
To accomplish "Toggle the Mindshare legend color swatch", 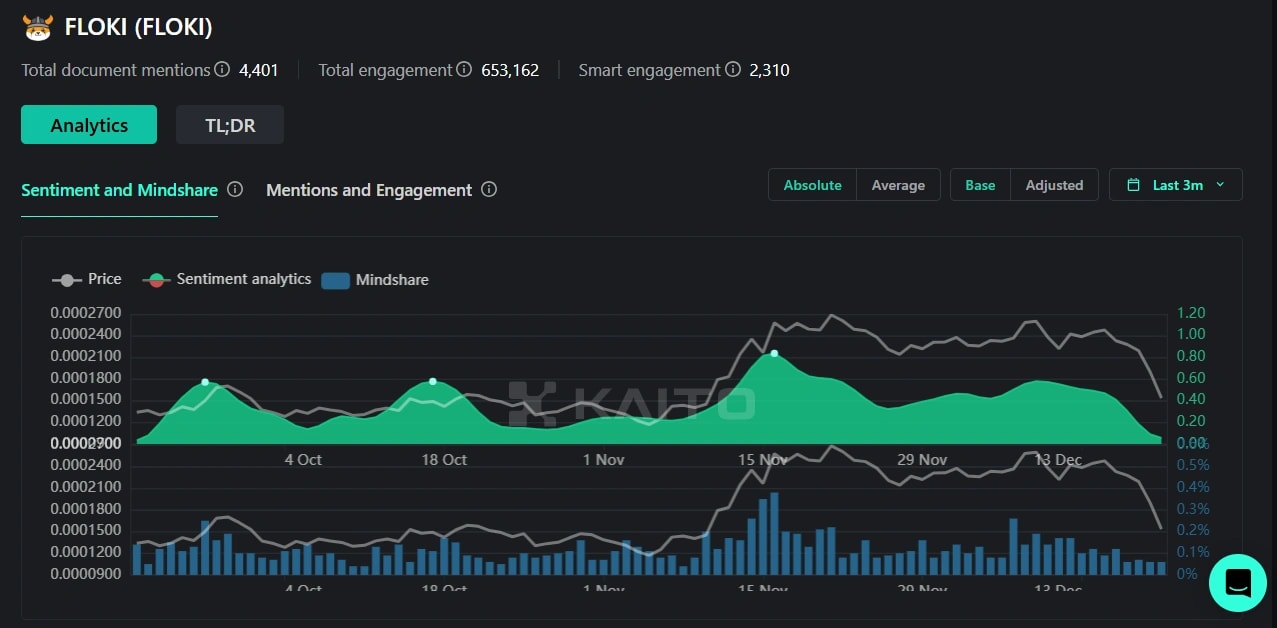I will point(335,280).
